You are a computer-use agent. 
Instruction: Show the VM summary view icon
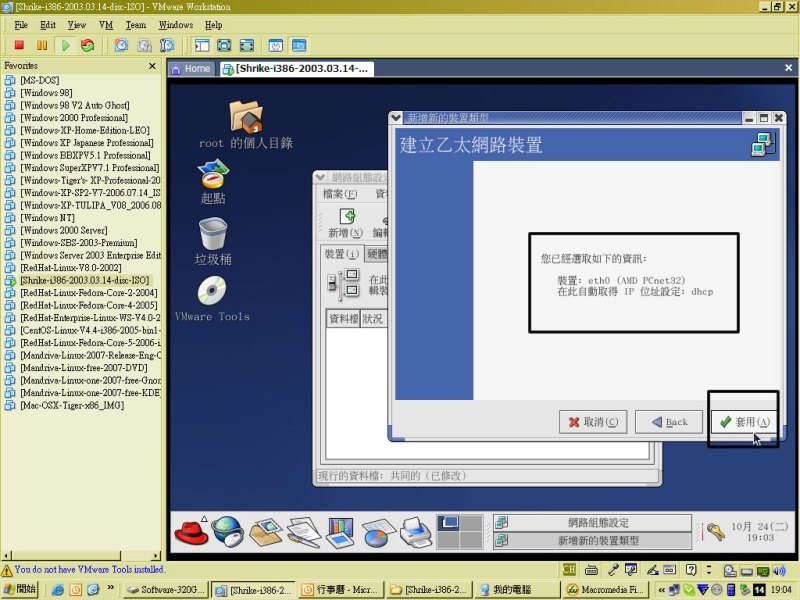pyautogui.click(x=276, y=45)
